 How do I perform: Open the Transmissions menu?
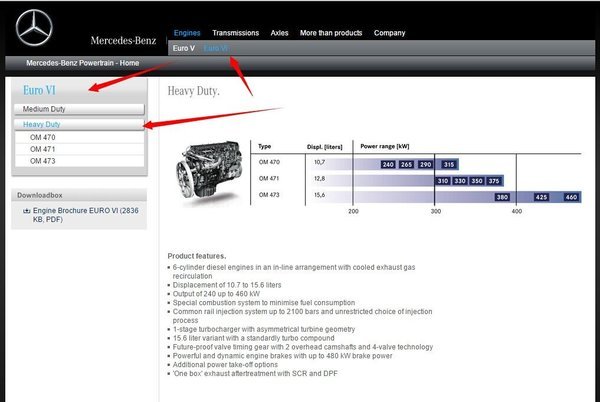(235, 33)
